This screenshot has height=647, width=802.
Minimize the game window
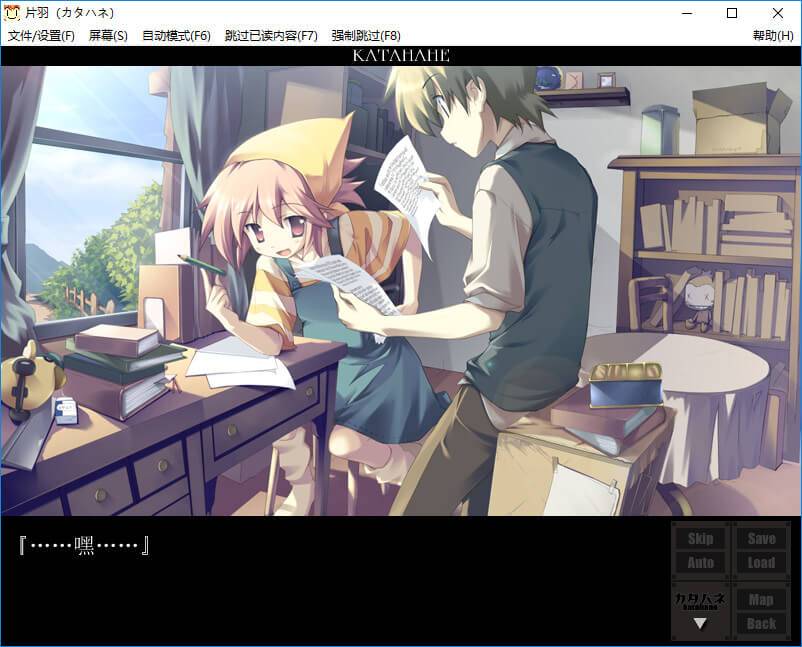(685, 13)
